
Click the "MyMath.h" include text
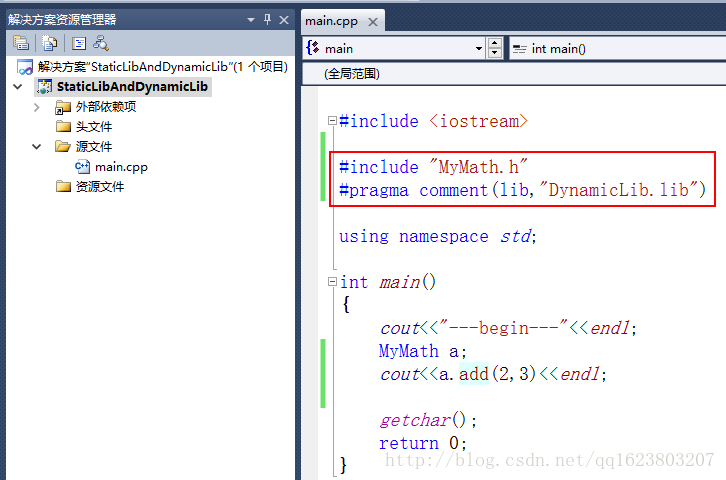[478, 167]
